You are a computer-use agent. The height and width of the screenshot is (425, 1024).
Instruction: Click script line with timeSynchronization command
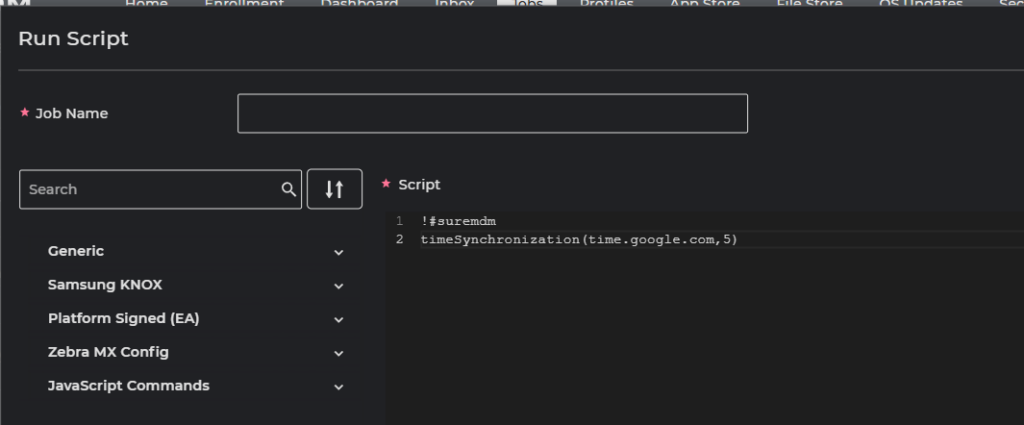pyautogui.click(x=578, y=240)
